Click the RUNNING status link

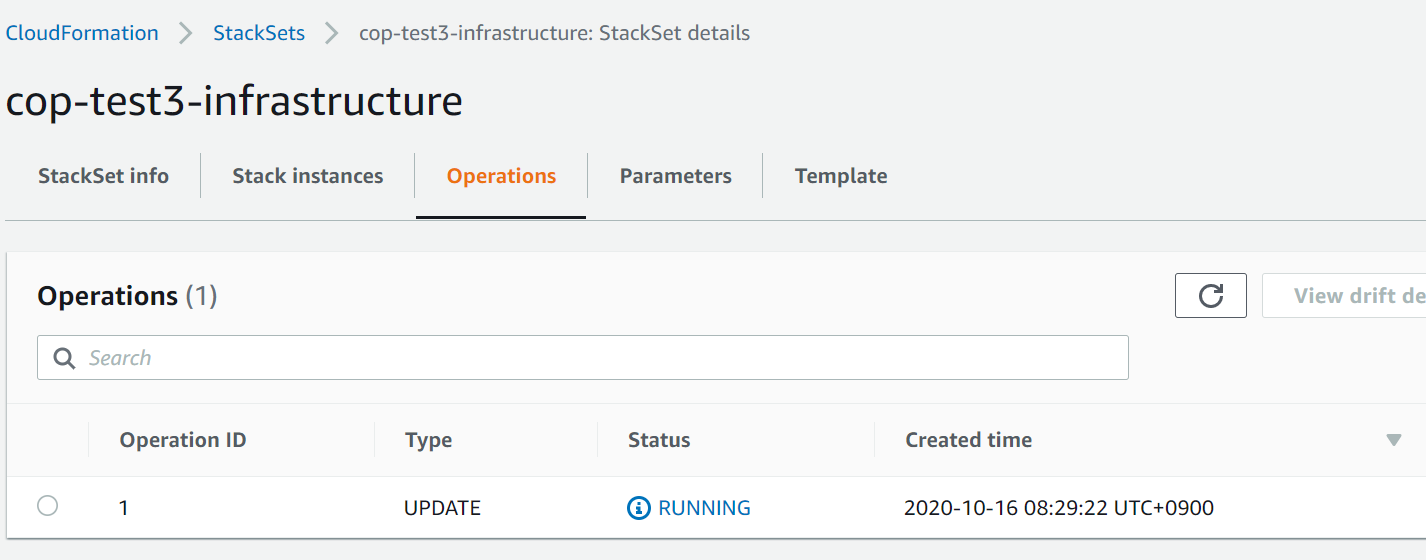click(704, 508)
